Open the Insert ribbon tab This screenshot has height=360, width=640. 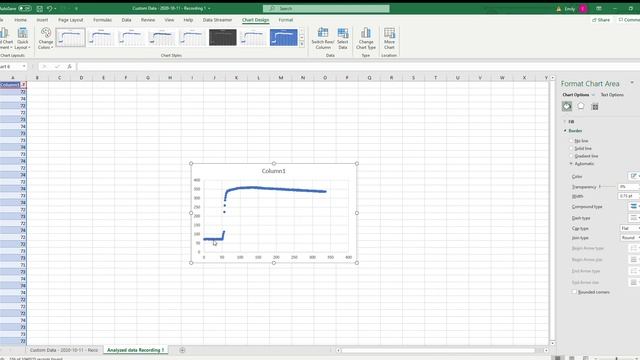[x=42, y=20]
